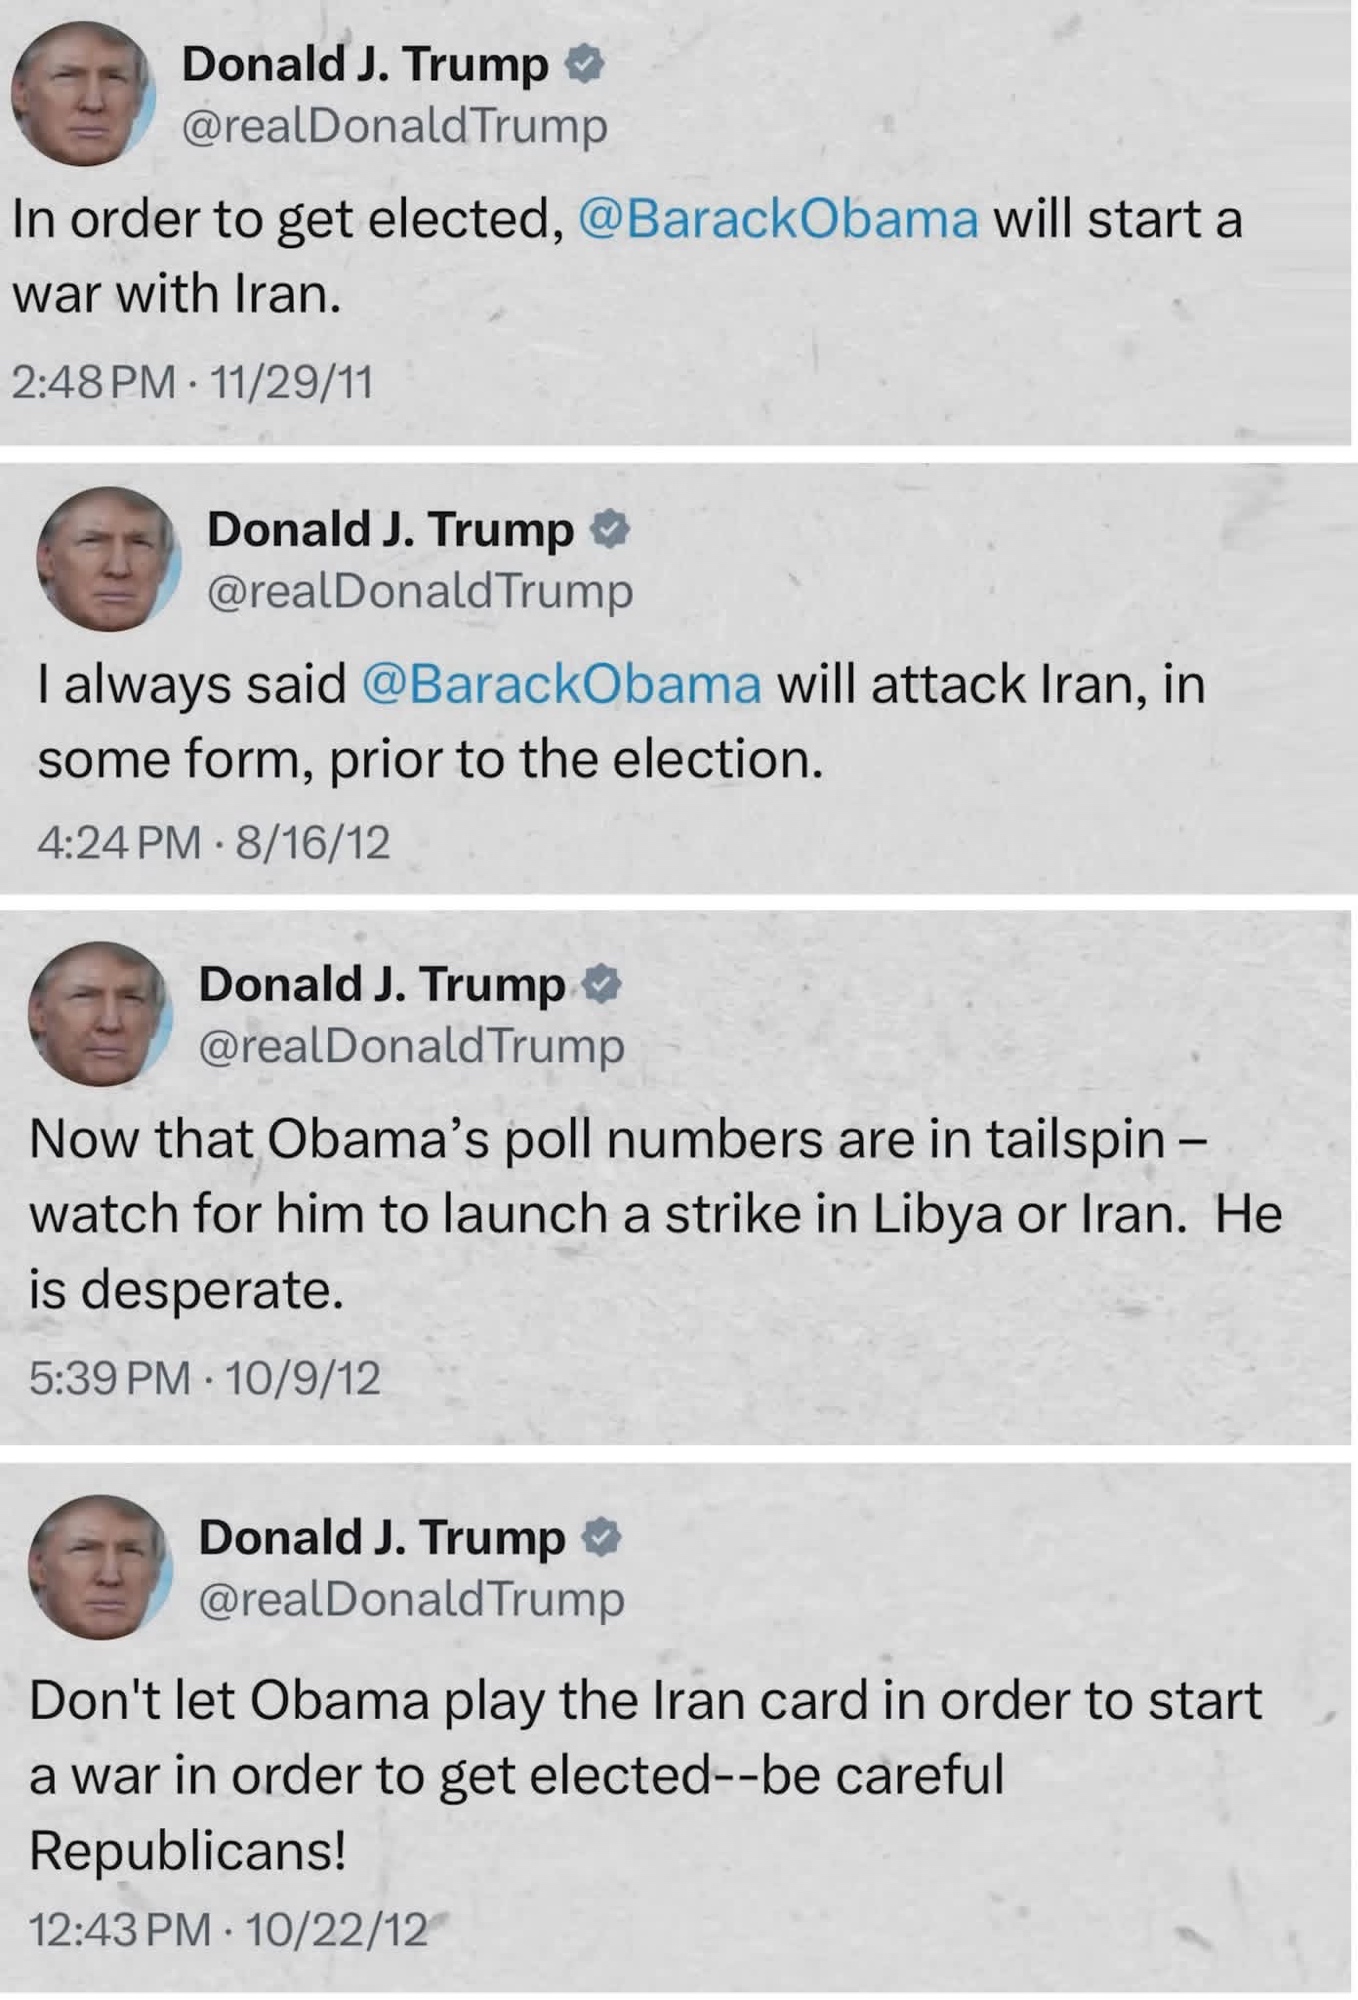This screenshot has height=2000, width=1358.
Task: Open the avatar on the 10/22/12 tweet
Action: pos(100,1567)
